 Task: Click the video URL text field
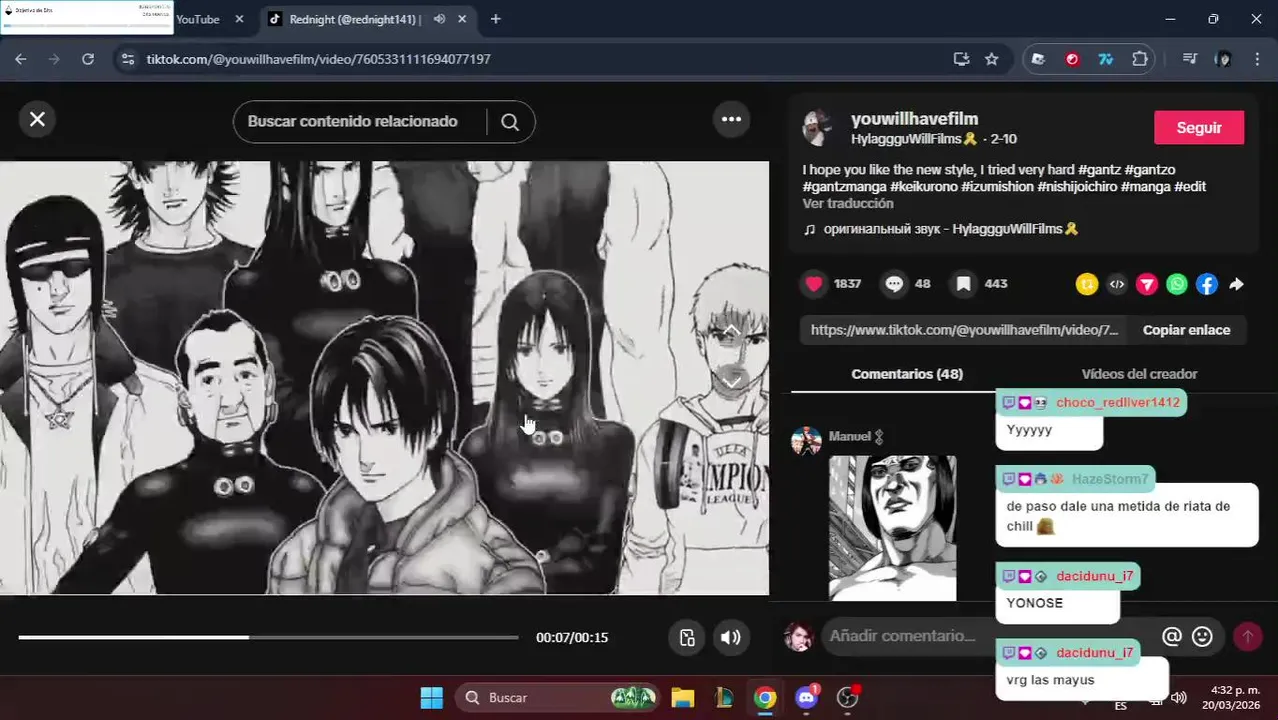[x=964, y=330]
